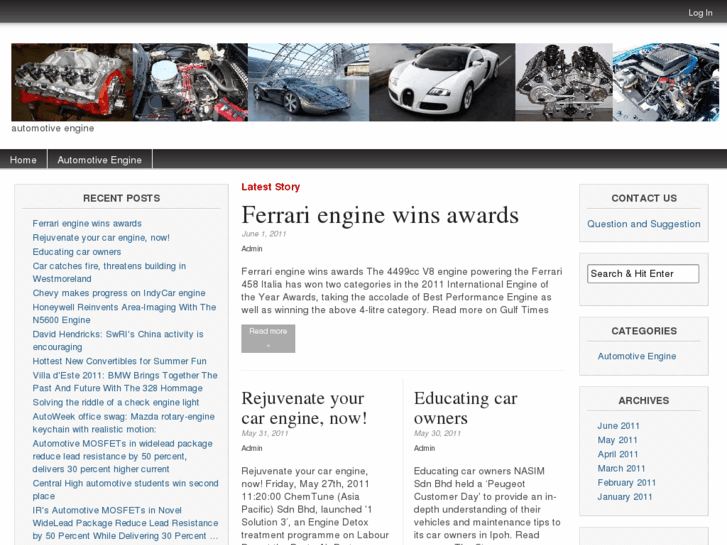This screenshot has width=727, height=545.
Task: Open the May 2011 archive
Action: pyautogui.click(x=618, y=440)
